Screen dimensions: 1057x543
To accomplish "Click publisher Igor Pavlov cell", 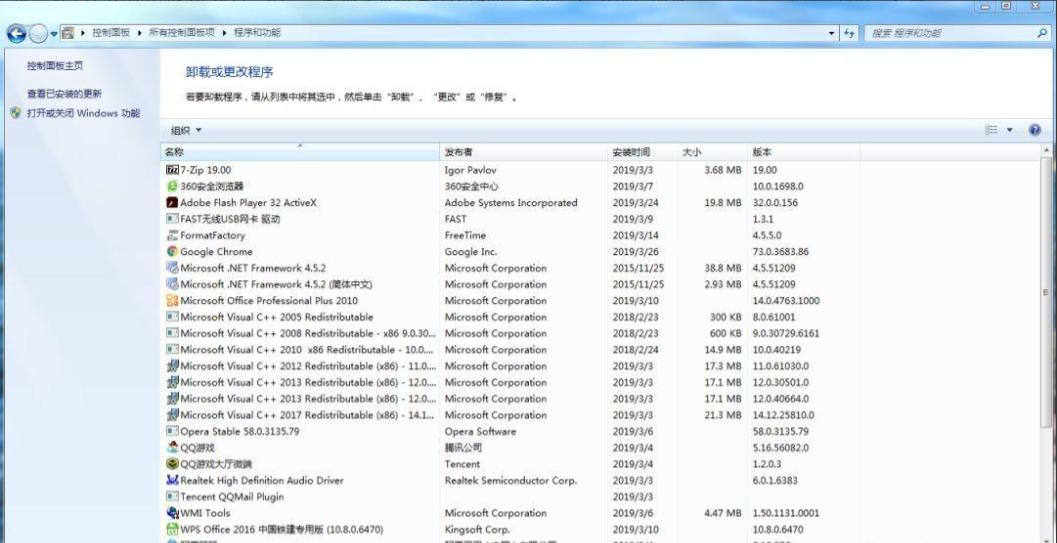I will pyautogui.click(x=471, y=170).
